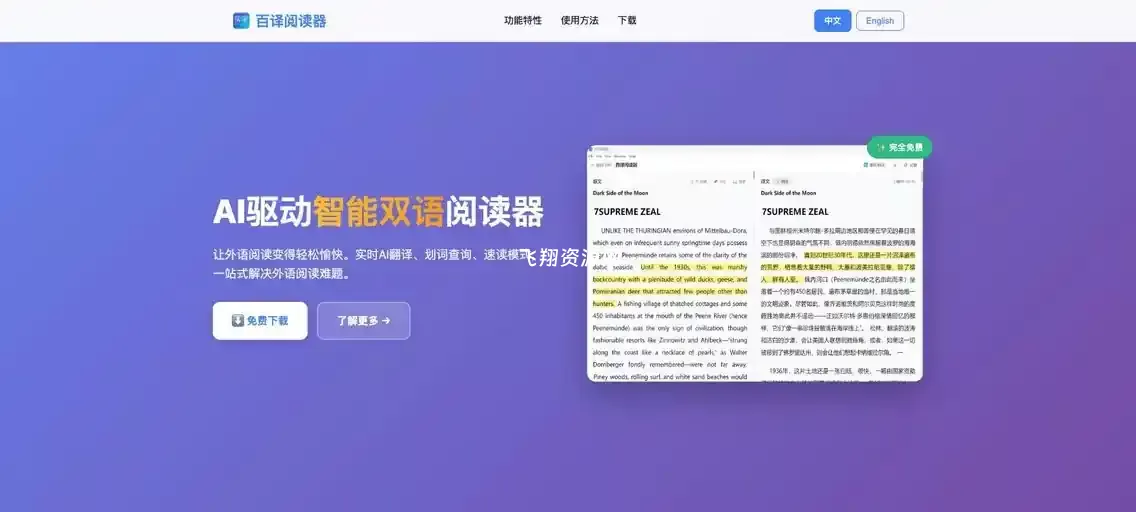Click the 百译阅读器 logo icon
Viewport: 1136px width, 512px height.
pyautogui.click(x=241, y=20)
